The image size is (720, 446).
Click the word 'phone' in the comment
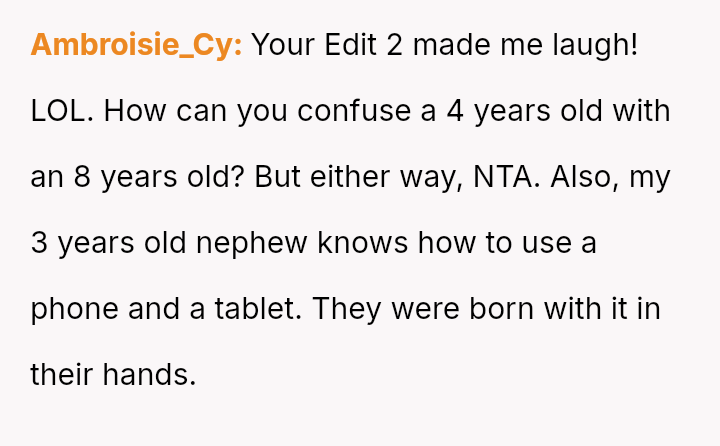[75, 309]
